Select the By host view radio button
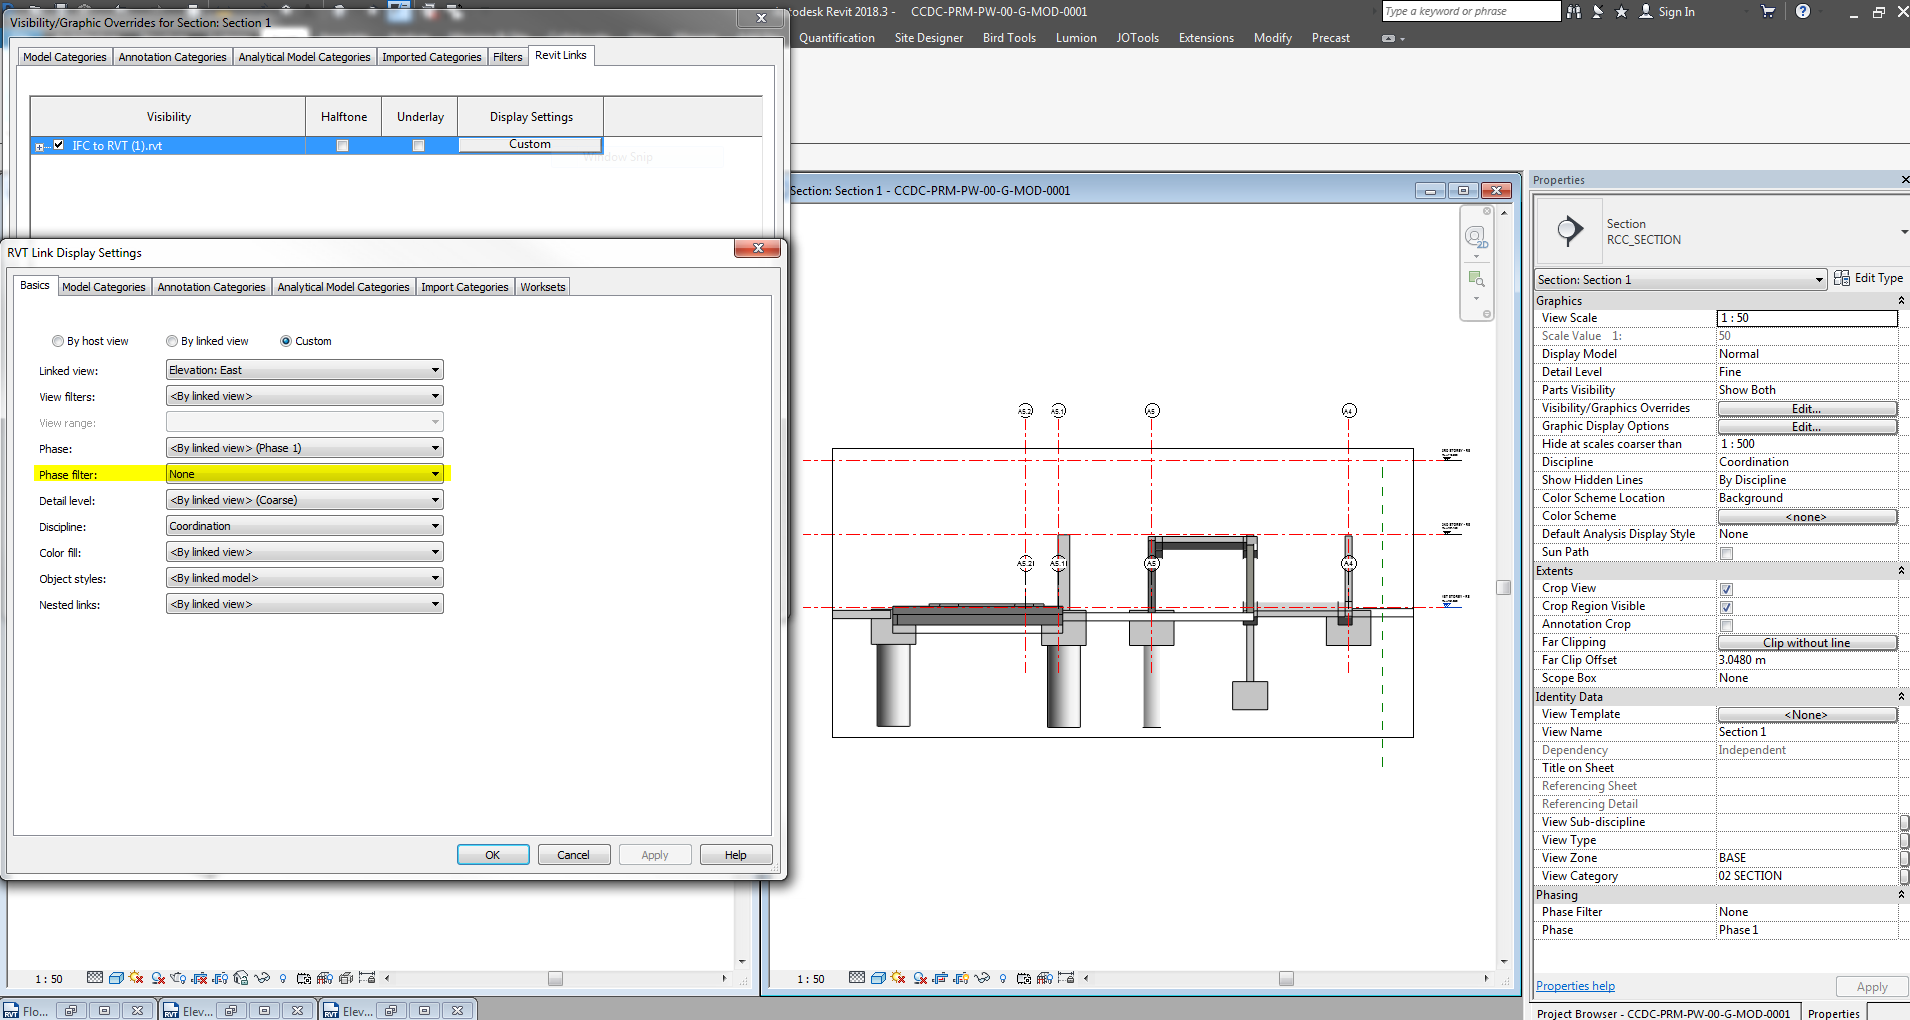The height and width of the screenshot is (1020, 1910). tap(58, 341)
